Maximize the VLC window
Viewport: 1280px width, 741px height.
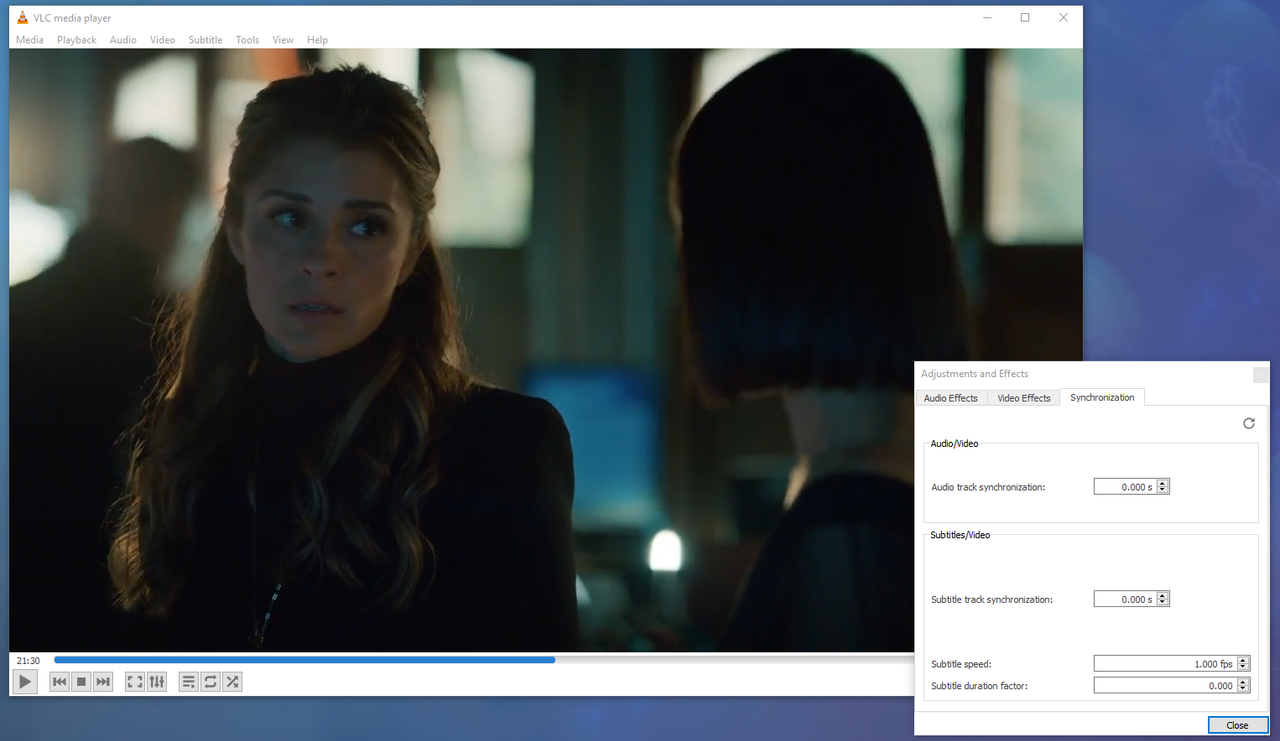pyautogui.click(x=1025, y=18)
